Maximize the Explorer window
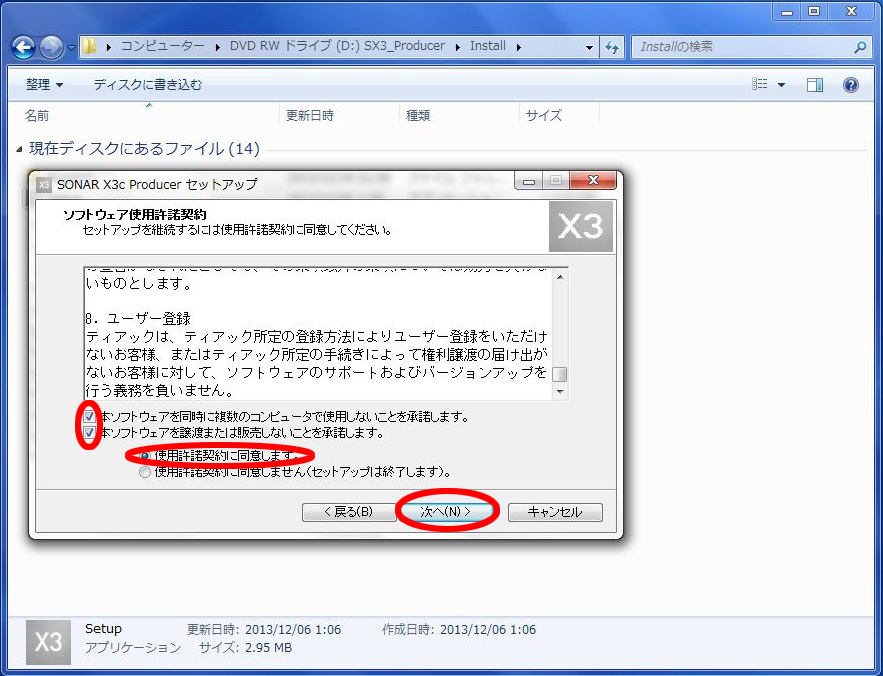Viewport: 883px width, 676px height. (x=814, y=11)
